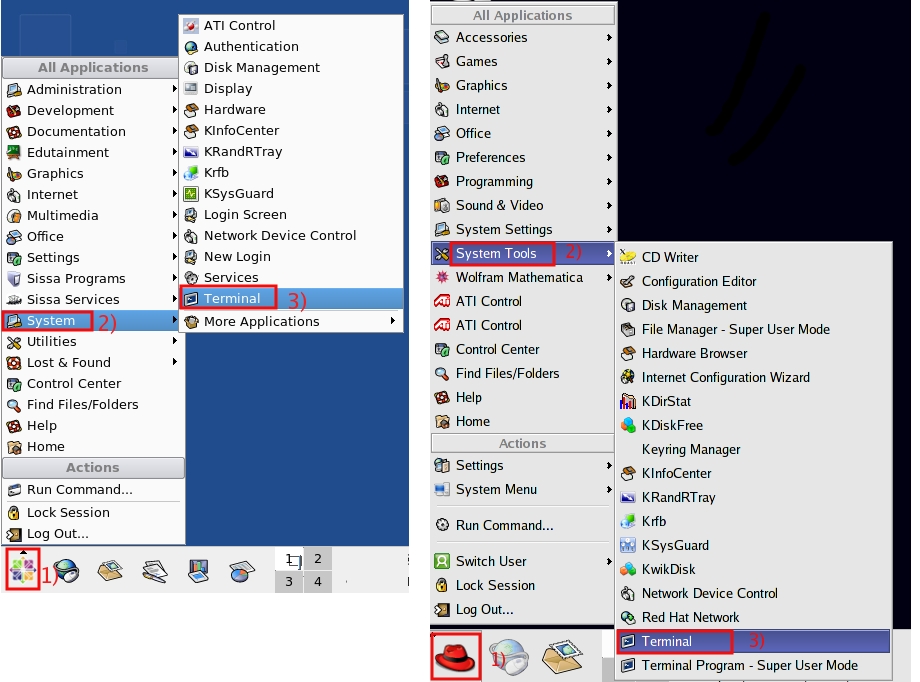
Task: Expand the Programming submenu
Action: pos(609,181)
